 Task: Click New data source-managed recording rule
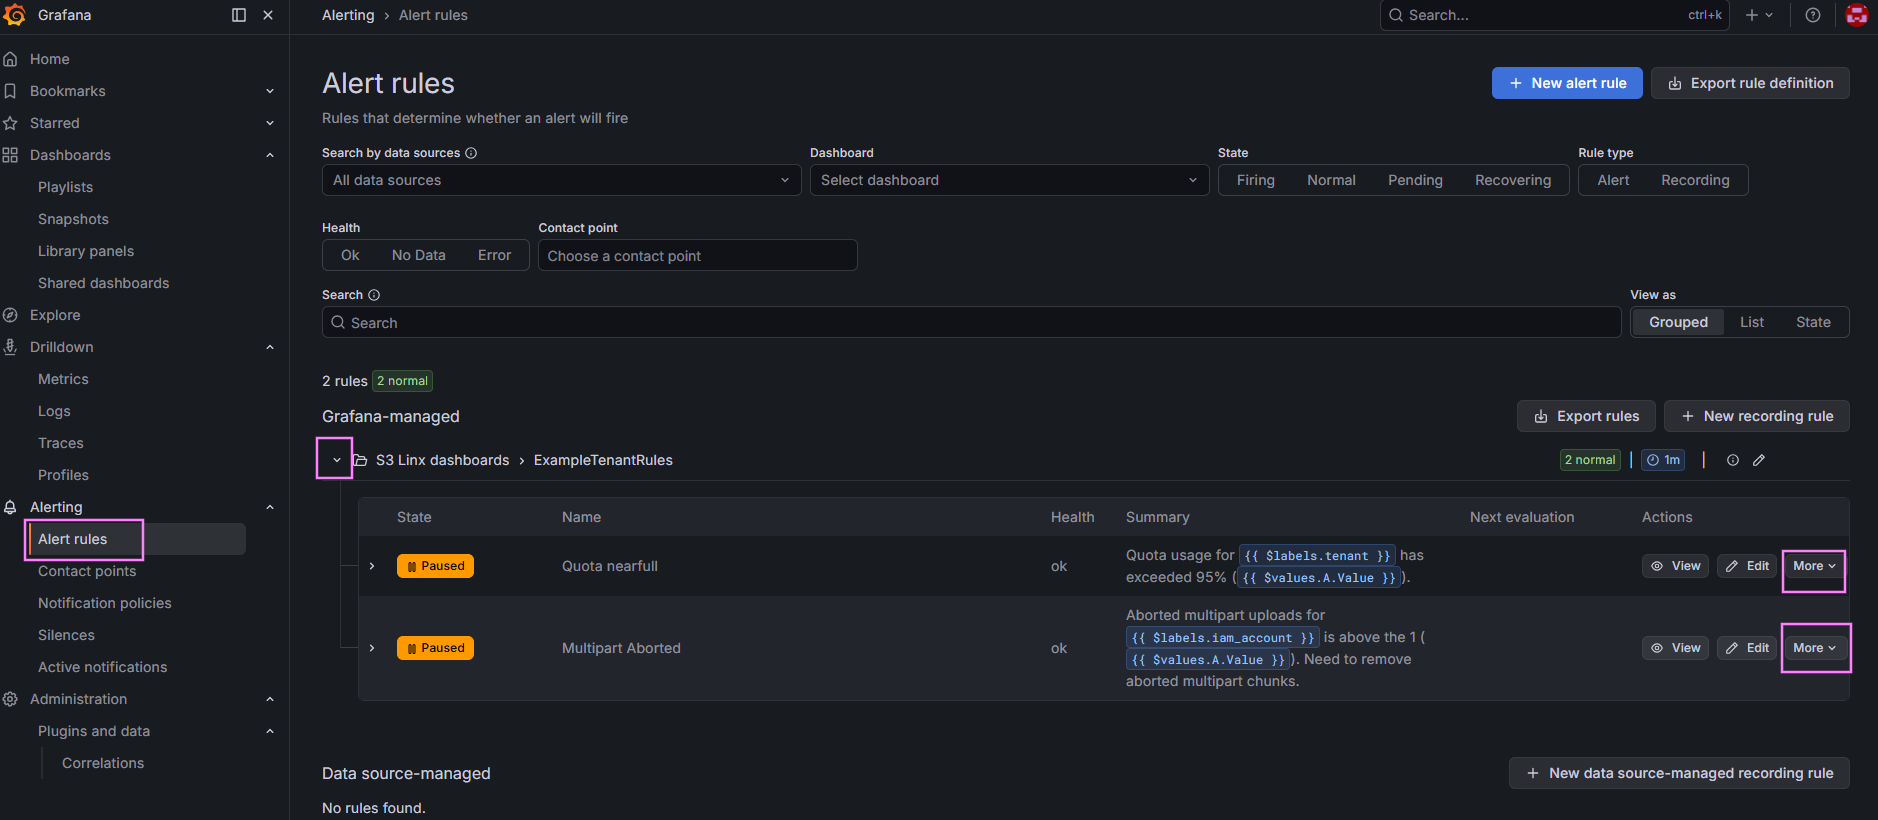[1679, 773]
